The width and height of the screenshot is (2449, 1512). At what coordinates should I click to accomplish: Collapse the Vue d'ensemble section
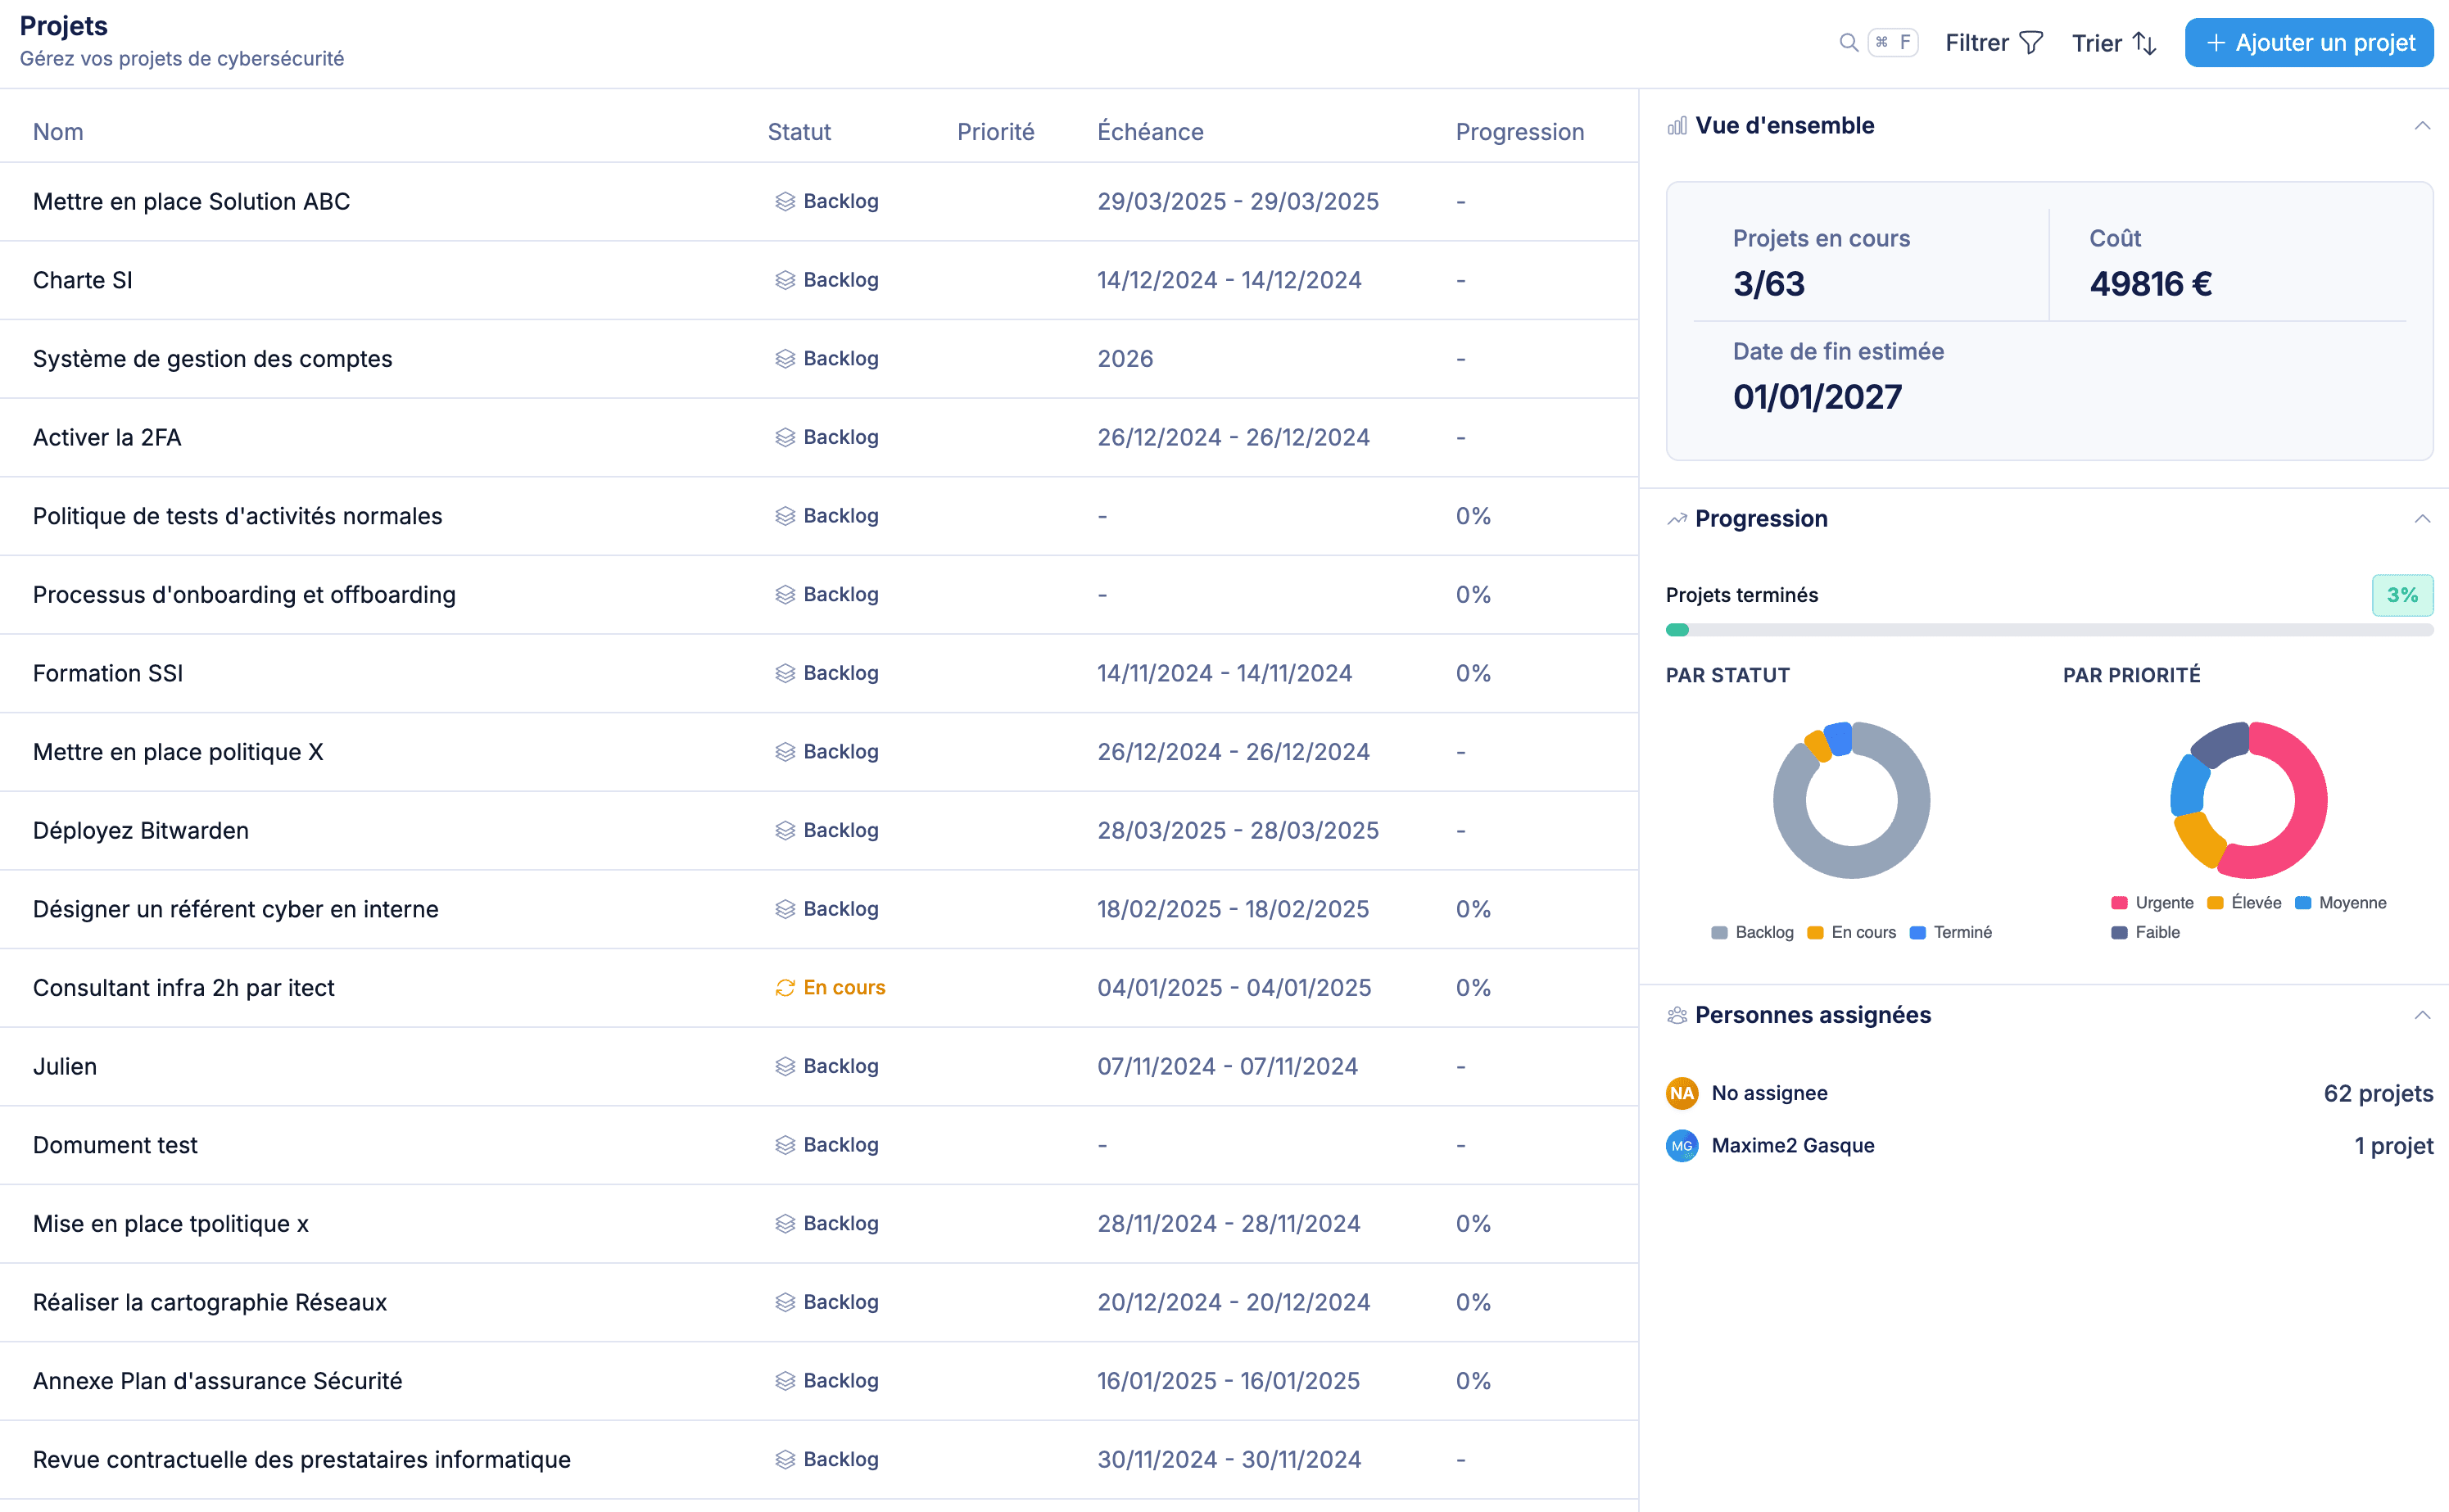click(2422, 126)
